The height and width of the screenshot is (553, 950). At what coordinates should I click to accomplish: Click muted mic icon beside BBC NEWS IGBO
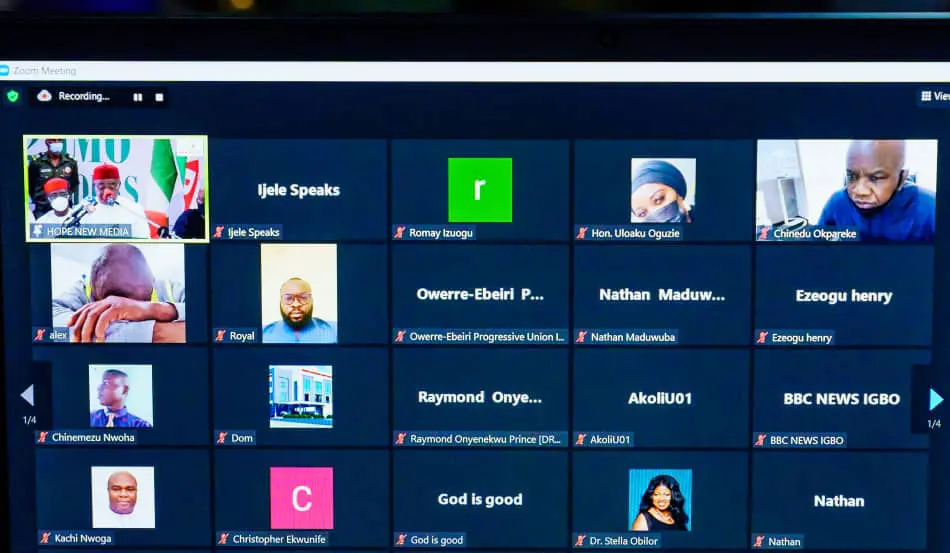tap(760, 440)
